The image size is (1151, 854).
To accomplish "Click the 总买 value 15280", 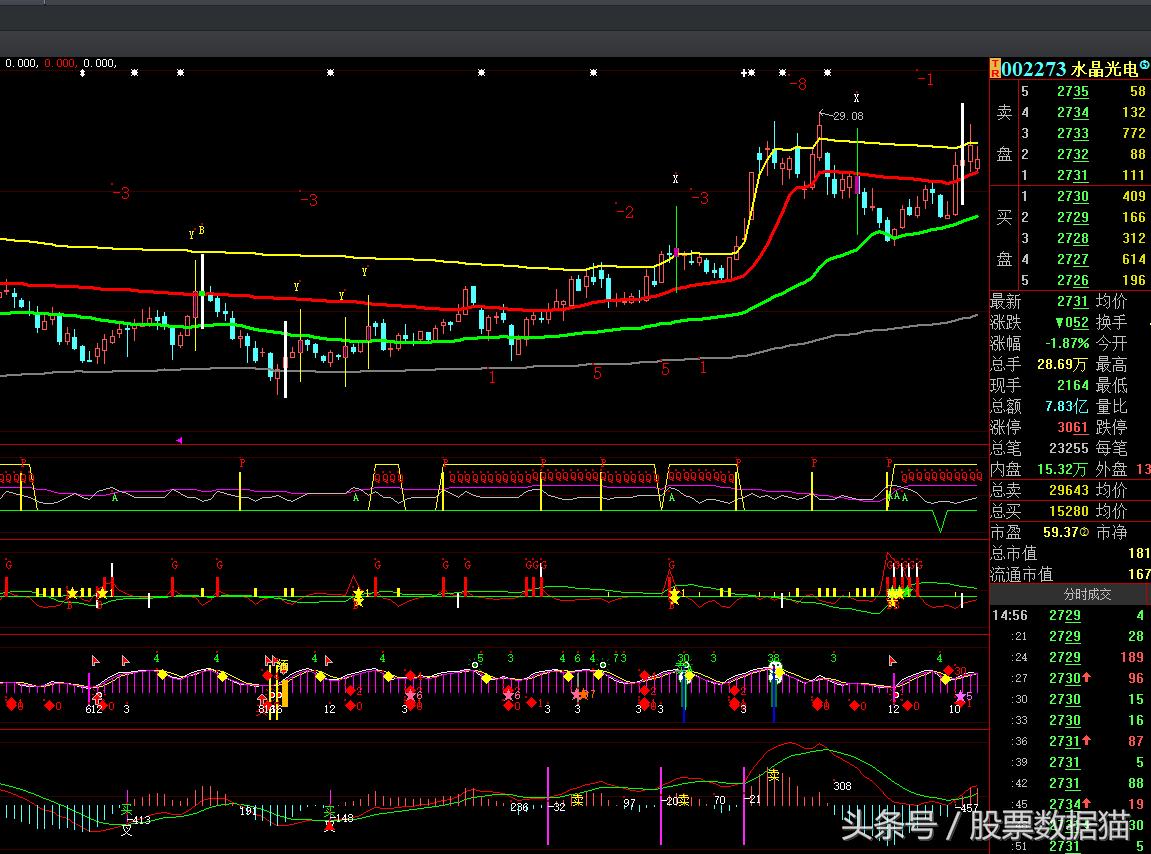I will click(x=1068, y=511).
